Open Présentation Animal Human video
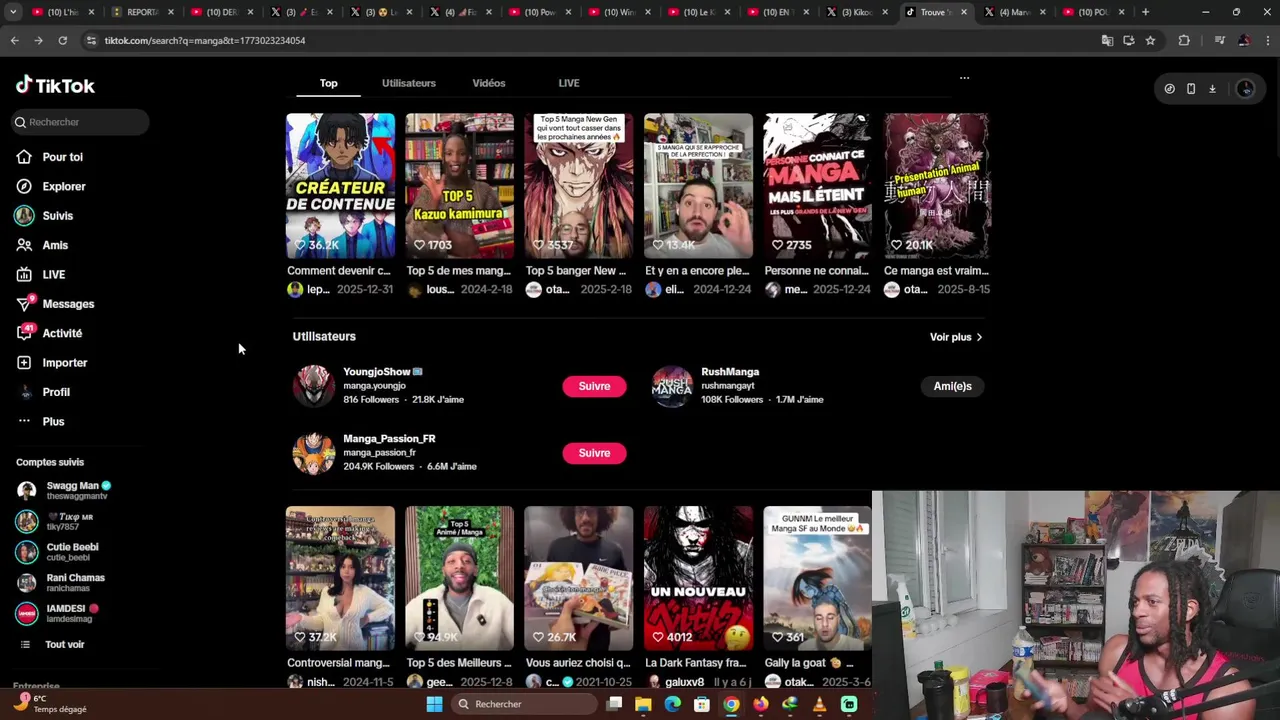The height and width of the screenshot is (720, 1280). 937,186
